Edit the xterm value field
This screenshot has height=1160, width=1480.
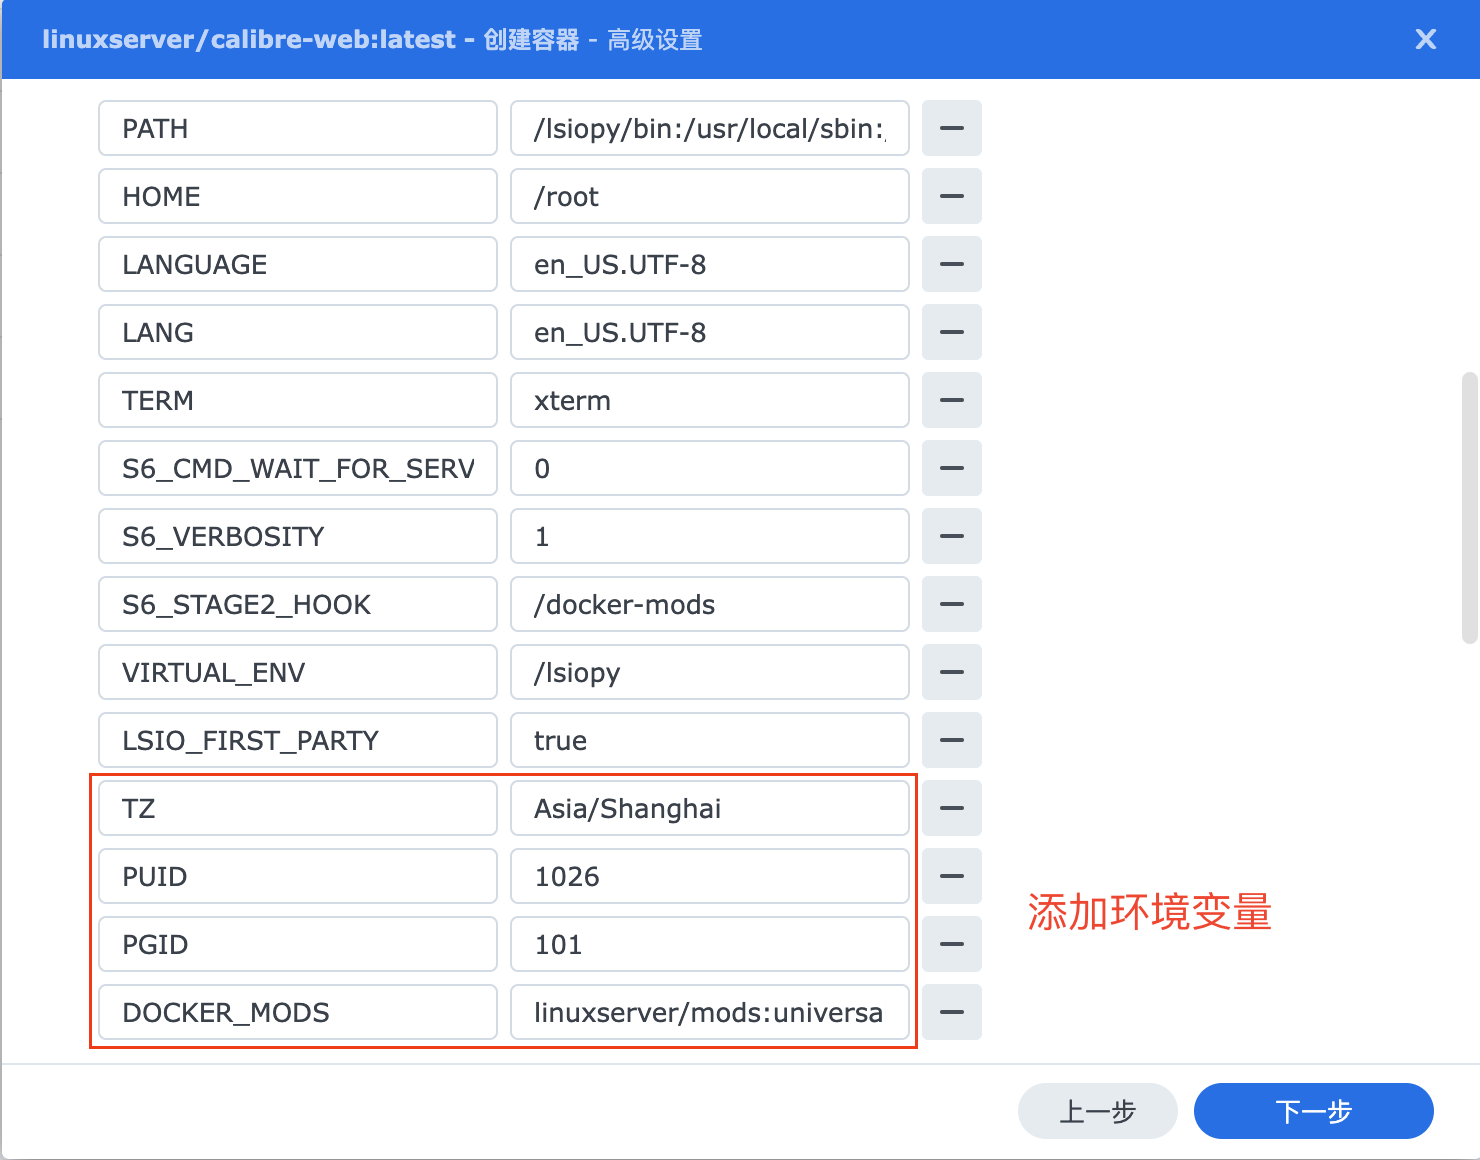click(710, 400)
